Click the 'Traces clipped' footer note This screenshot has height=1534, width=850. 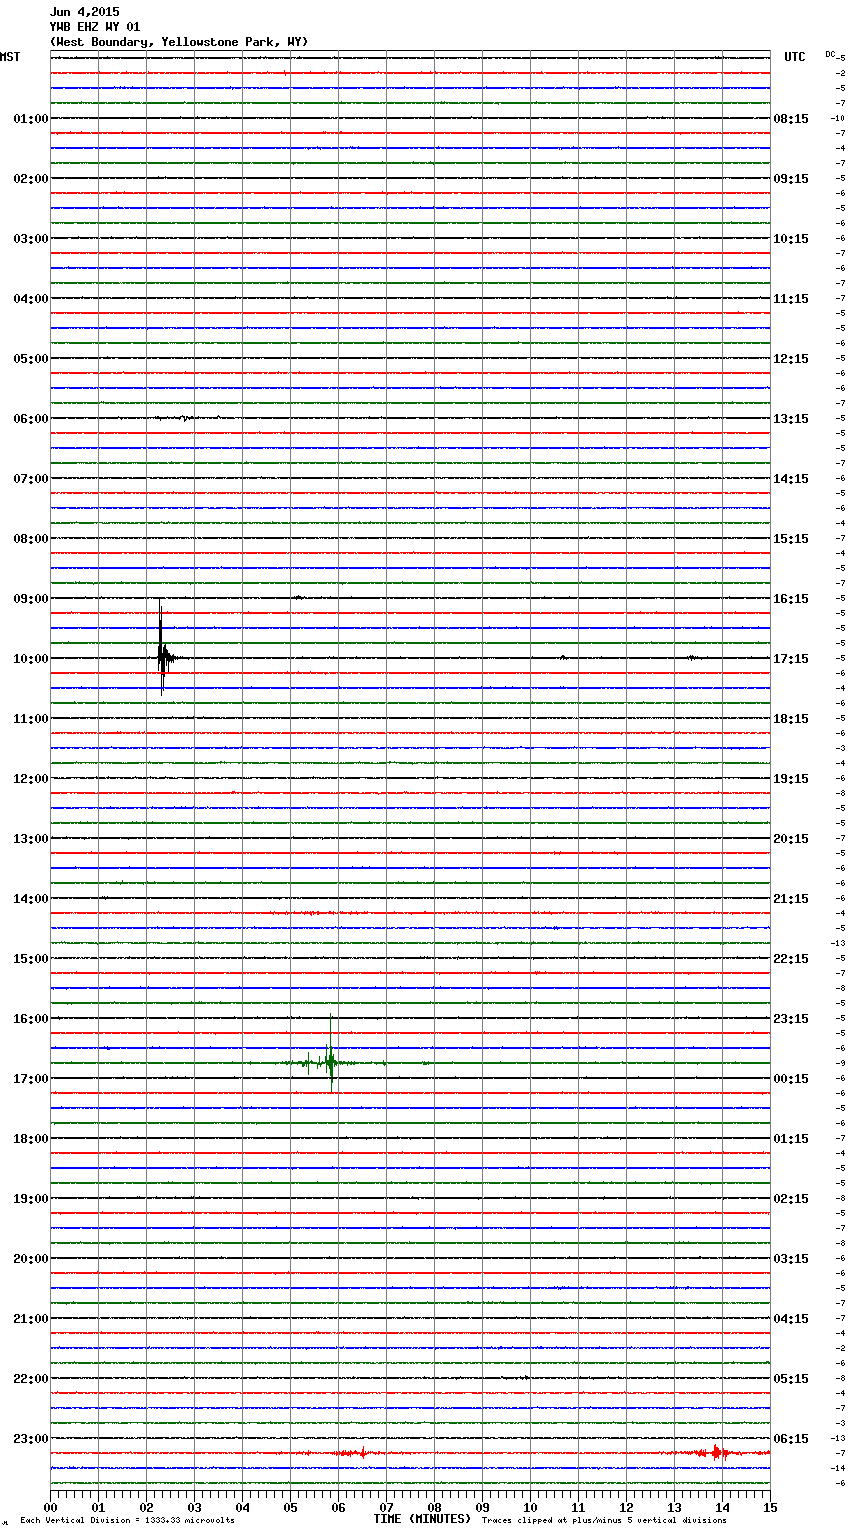click(604, 1521)
